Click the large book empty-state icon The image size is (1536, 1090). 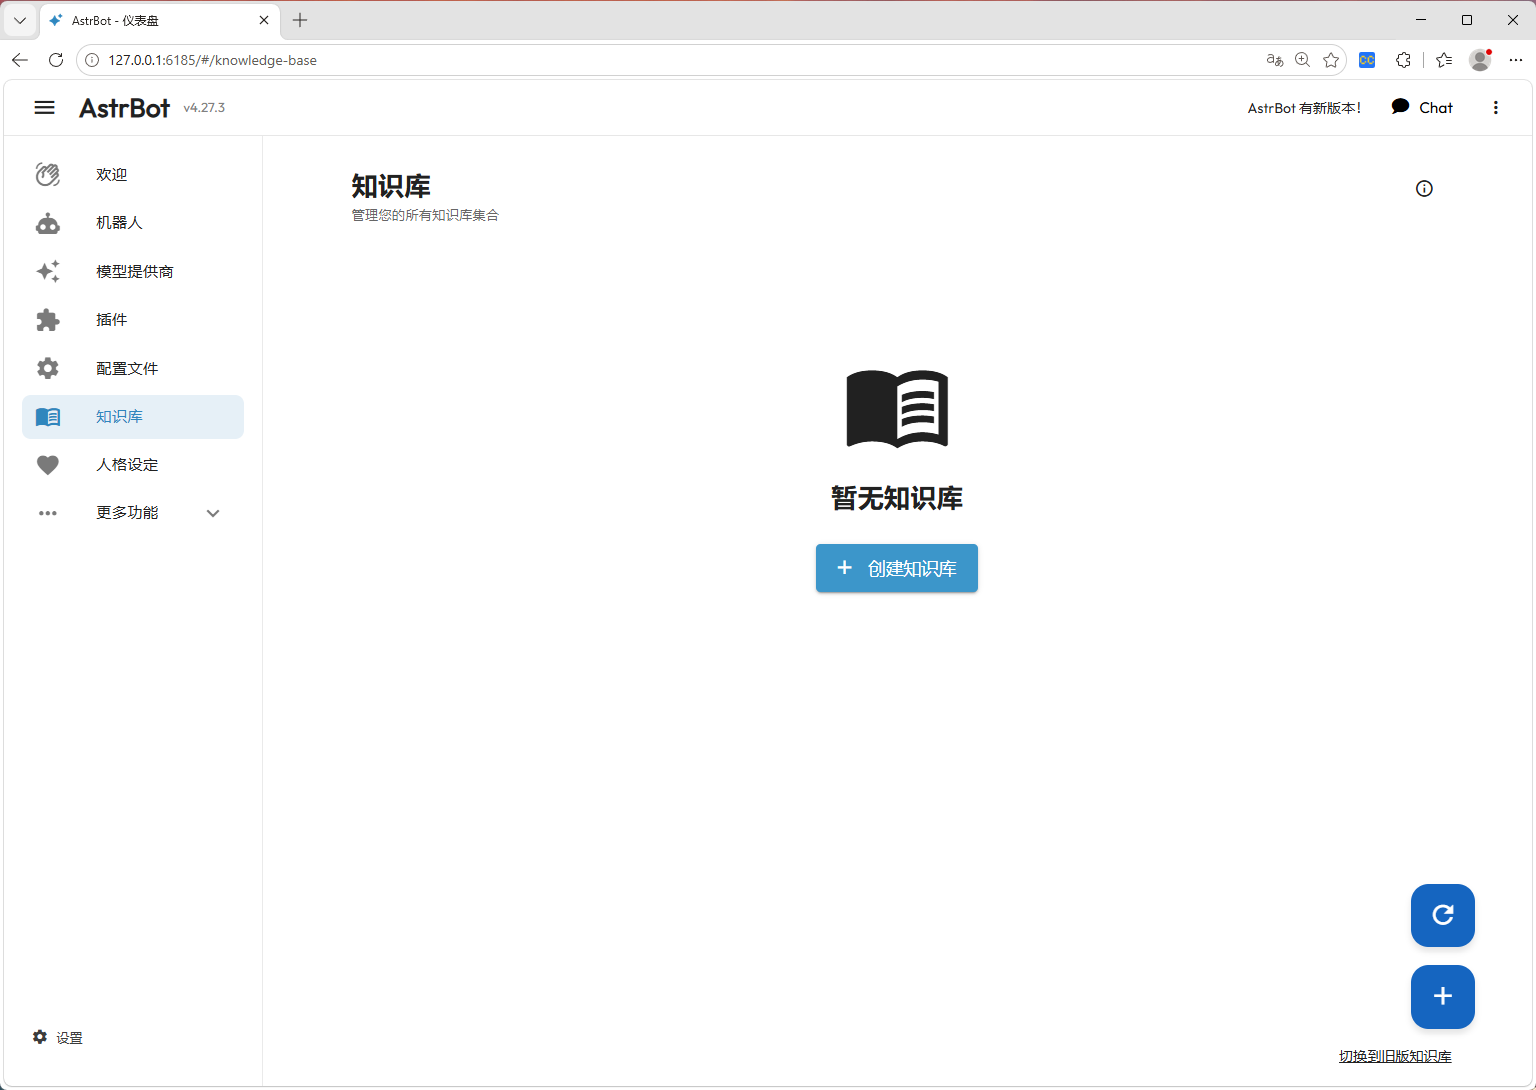[897, 409]
